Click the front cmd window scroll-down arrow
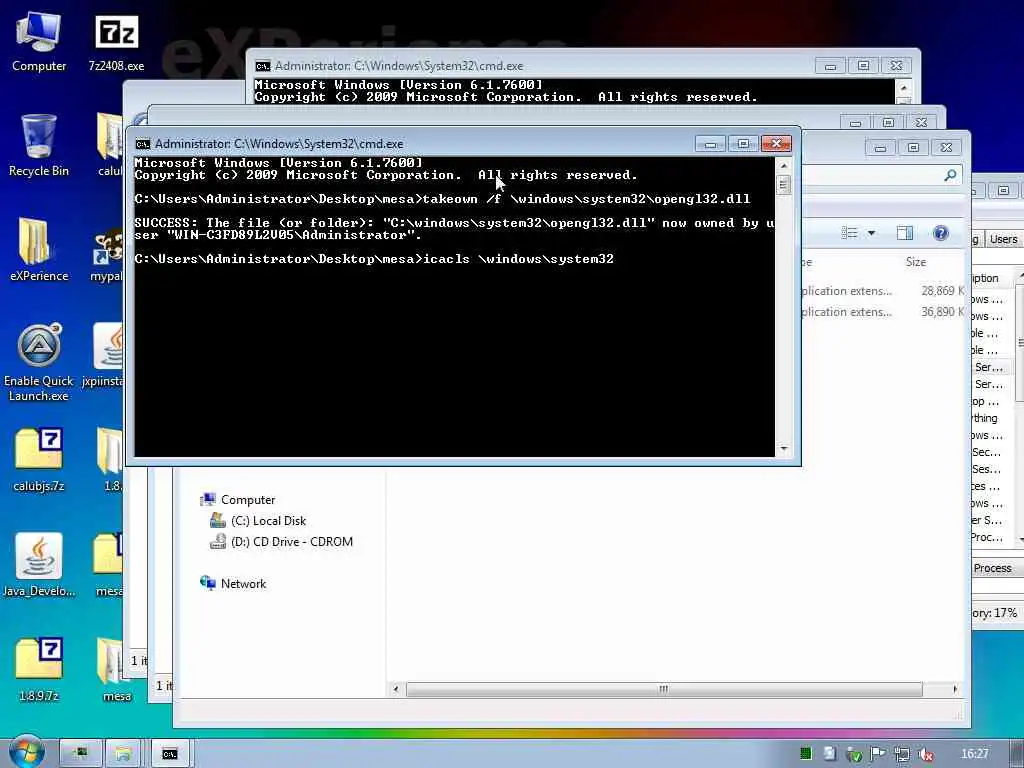The width and height of the screenshot is (1024, 768). [x=784, y=449]
